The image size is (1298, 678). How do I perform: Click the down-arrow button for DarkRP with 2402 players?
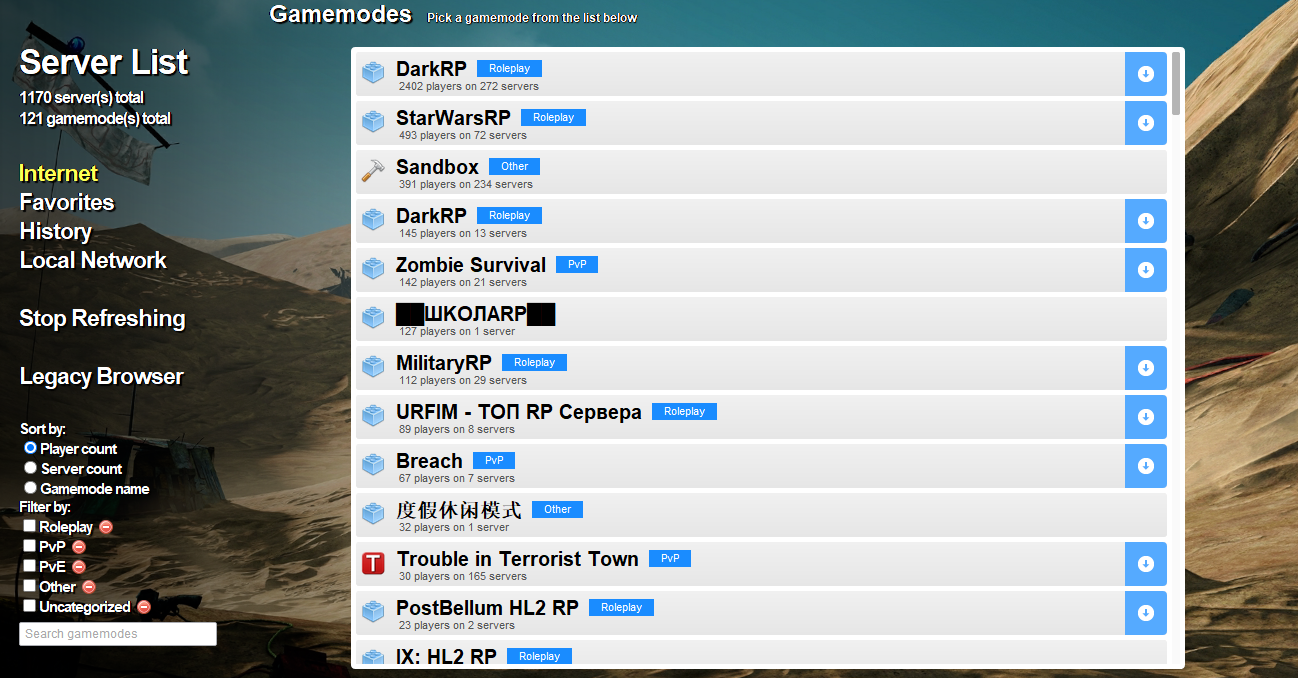pos(1146,74)
